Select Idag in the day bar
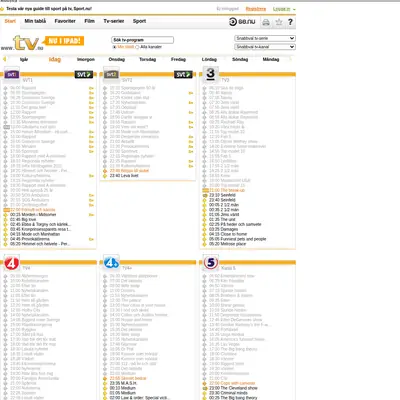 click(x=55, y=59)
